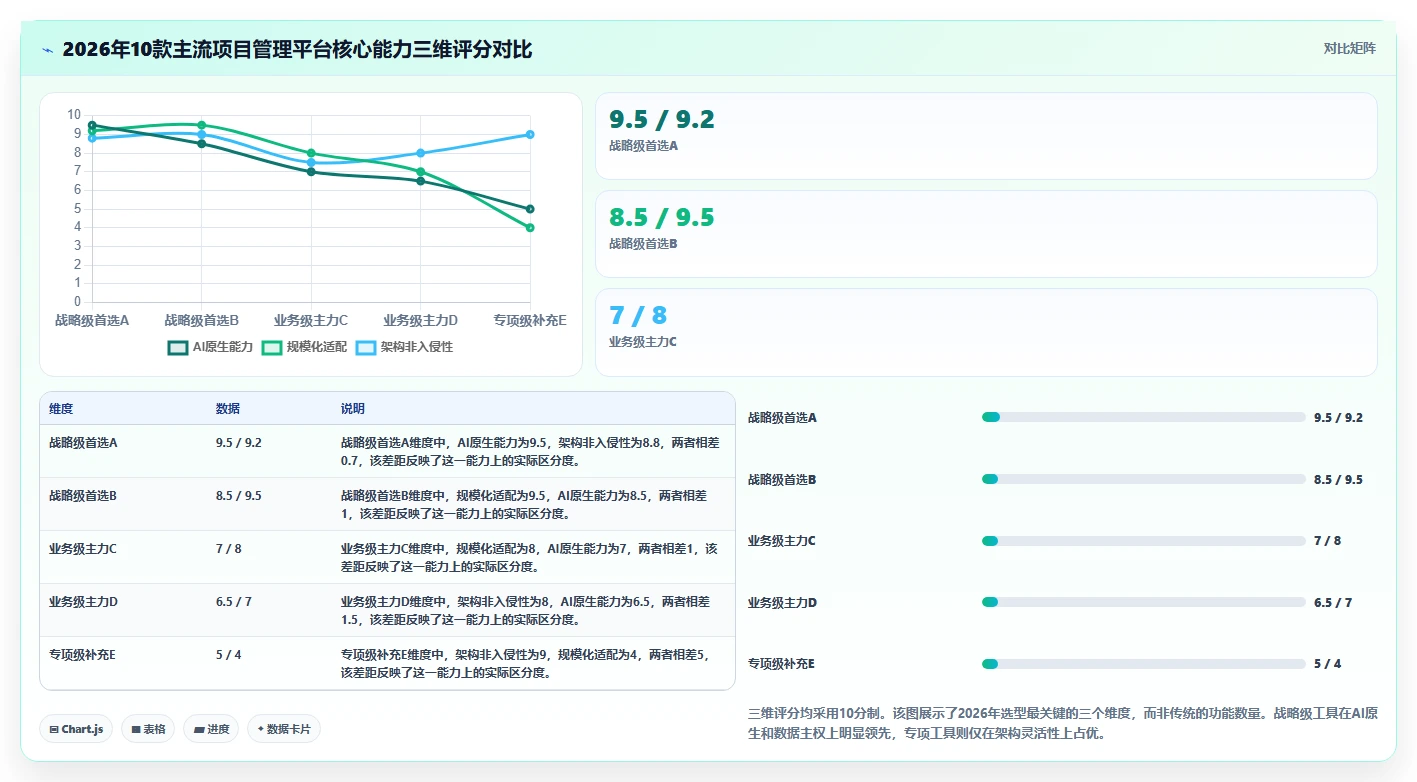Click the 专项级补充E x-axis label on chart

[530, 320]
